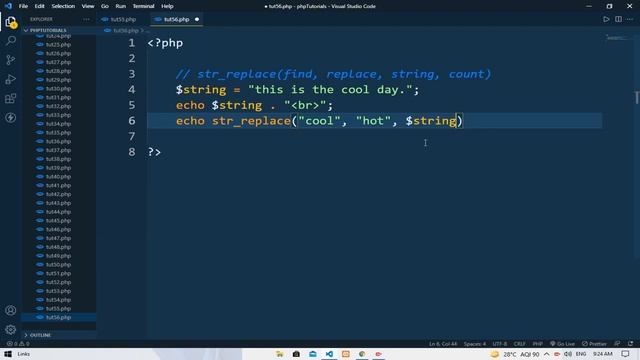The width and height of the screenshot is (640, 360).
Task: Open tut40.php in Explorer
Action: click(58, 177)
